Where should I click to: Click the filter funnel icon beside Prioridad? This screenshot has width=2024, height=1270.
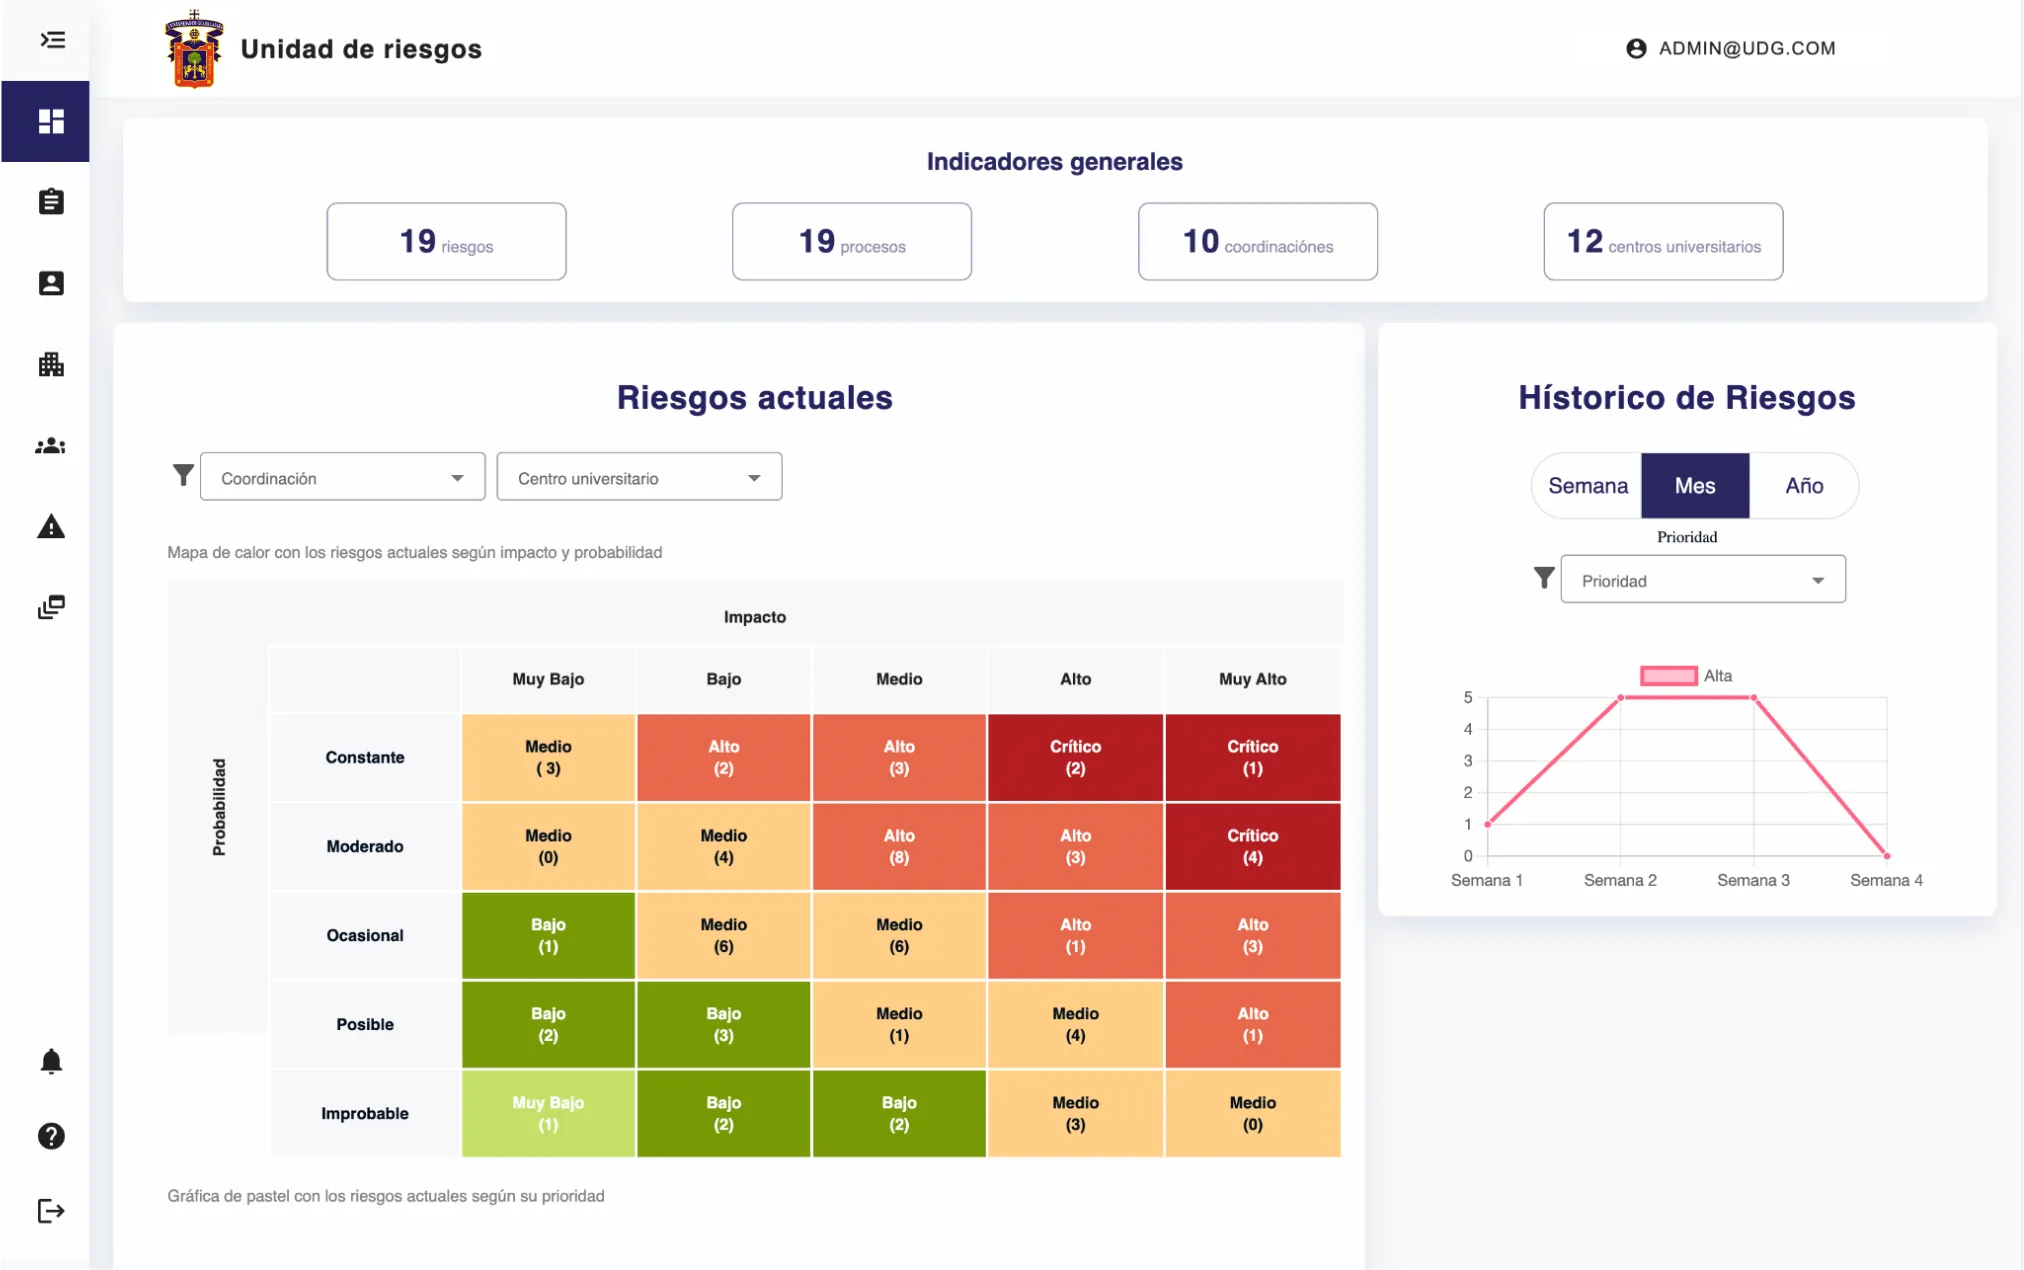click(x=1544, y=578)
